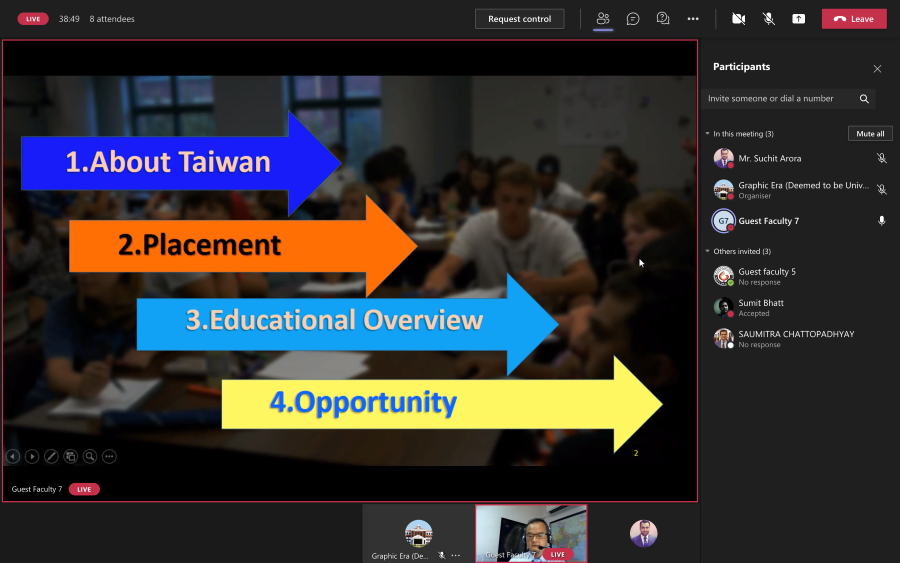This screenshot has height=563, width=900.
Task: Select Graphic Era participant tile
Action: [x=418, y=533]
